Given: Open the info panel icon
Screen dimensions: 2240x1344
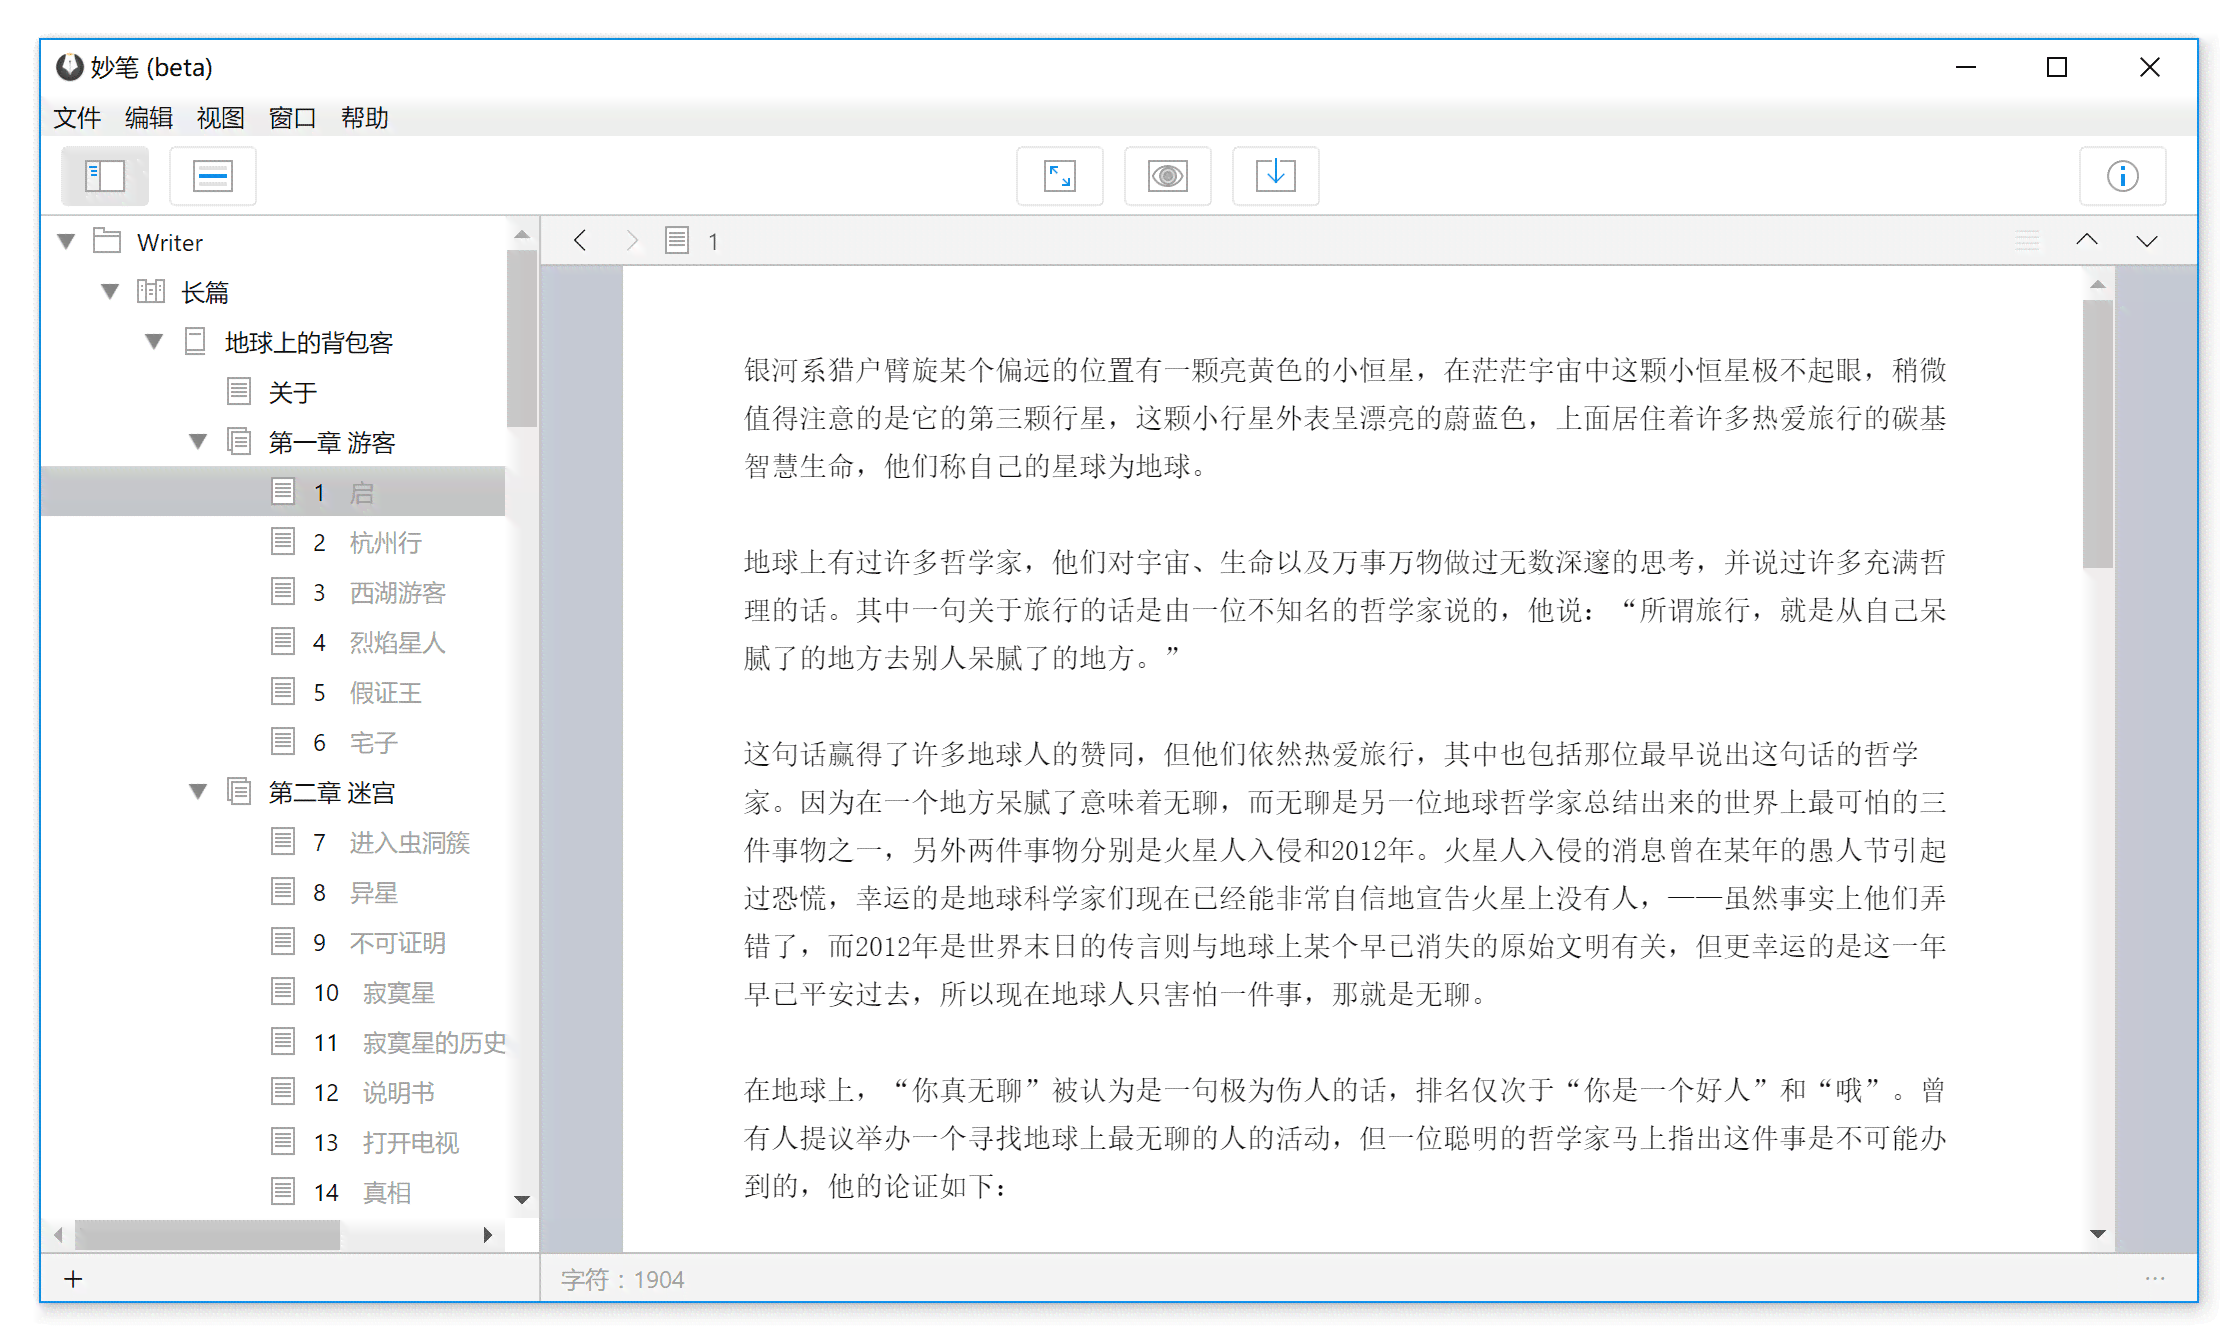Looking at the screenshot, I should pos(2123,176).
